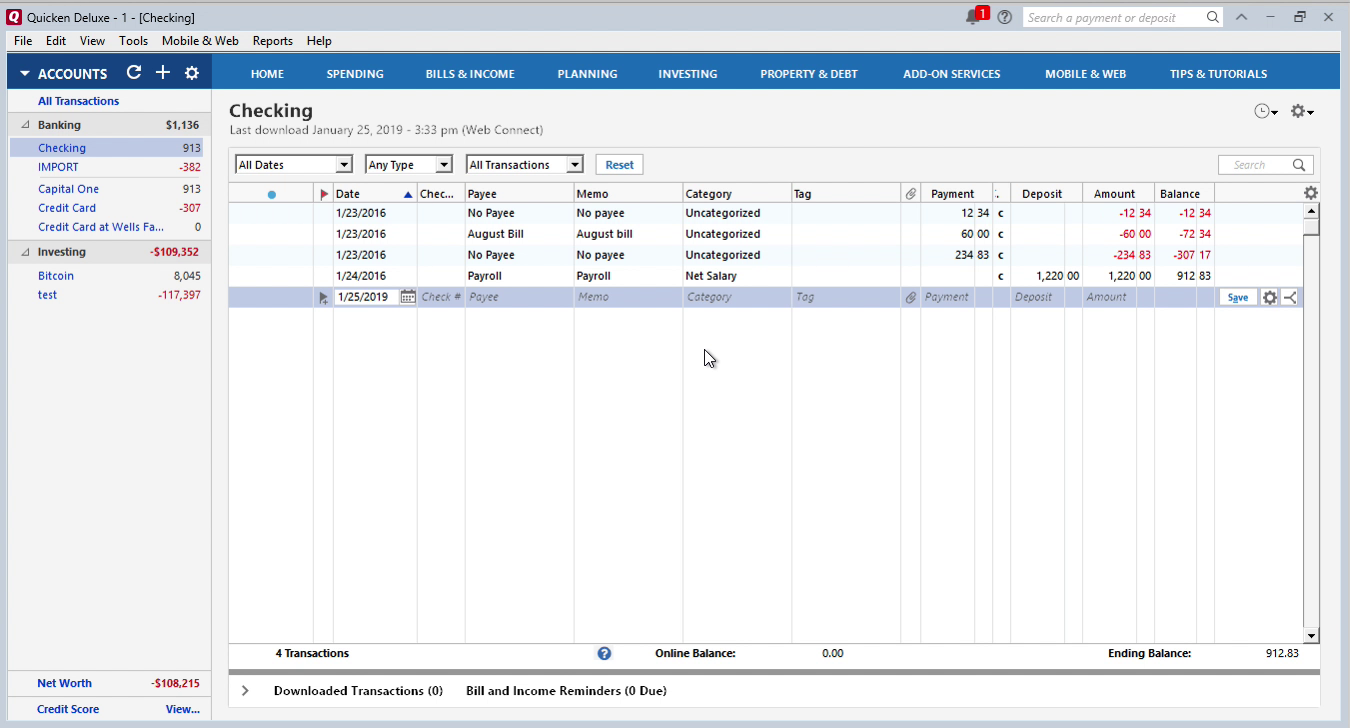The height and width of the screenshot is (728, 1350).
Task: Open the notifications bell icon
Action: pyautogui.click(x=973, y=17)
